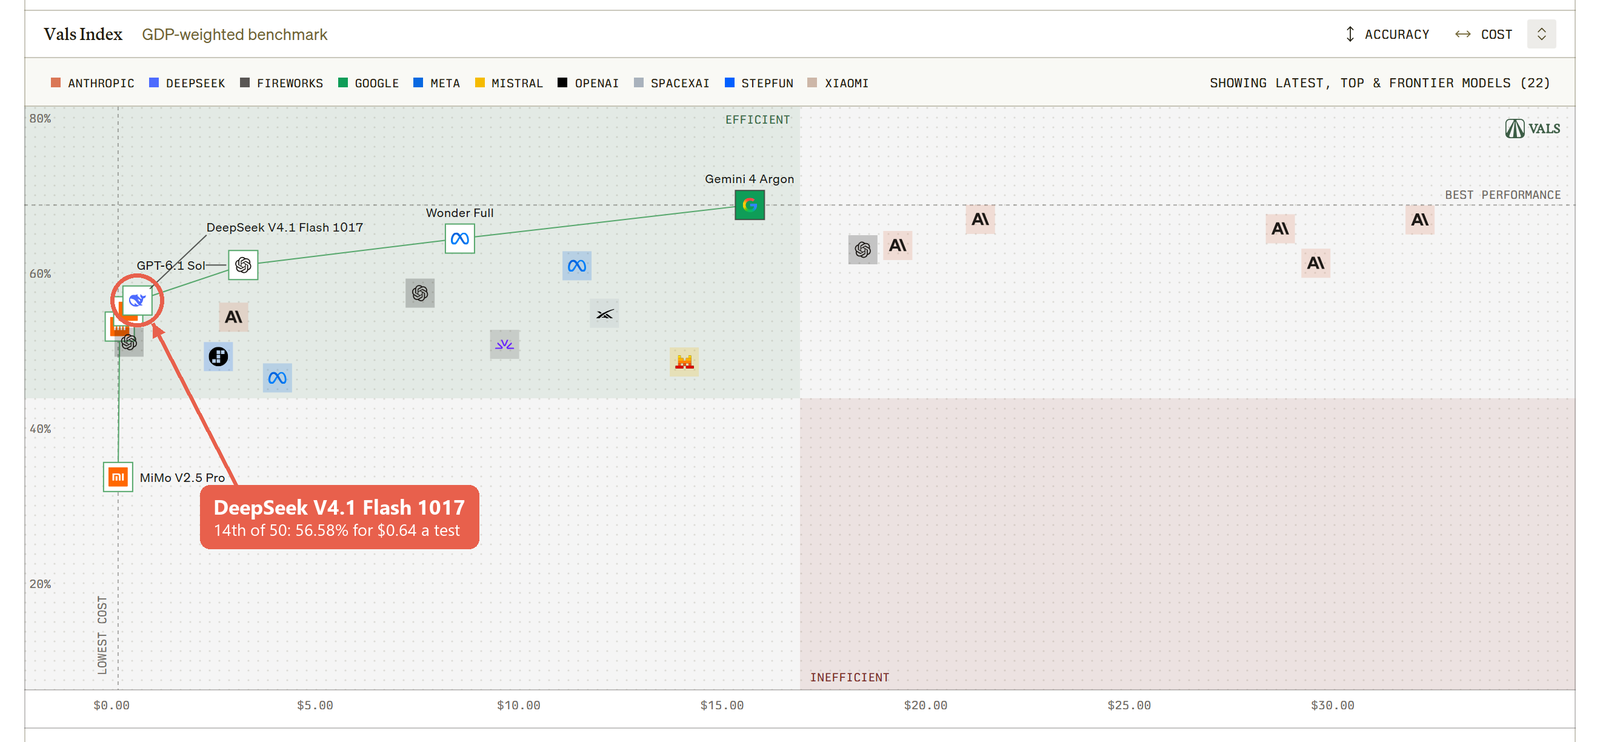Open the Cost horizontal axis selector
Viewport: 1600px width, 742px height.
pos(1484,34)
